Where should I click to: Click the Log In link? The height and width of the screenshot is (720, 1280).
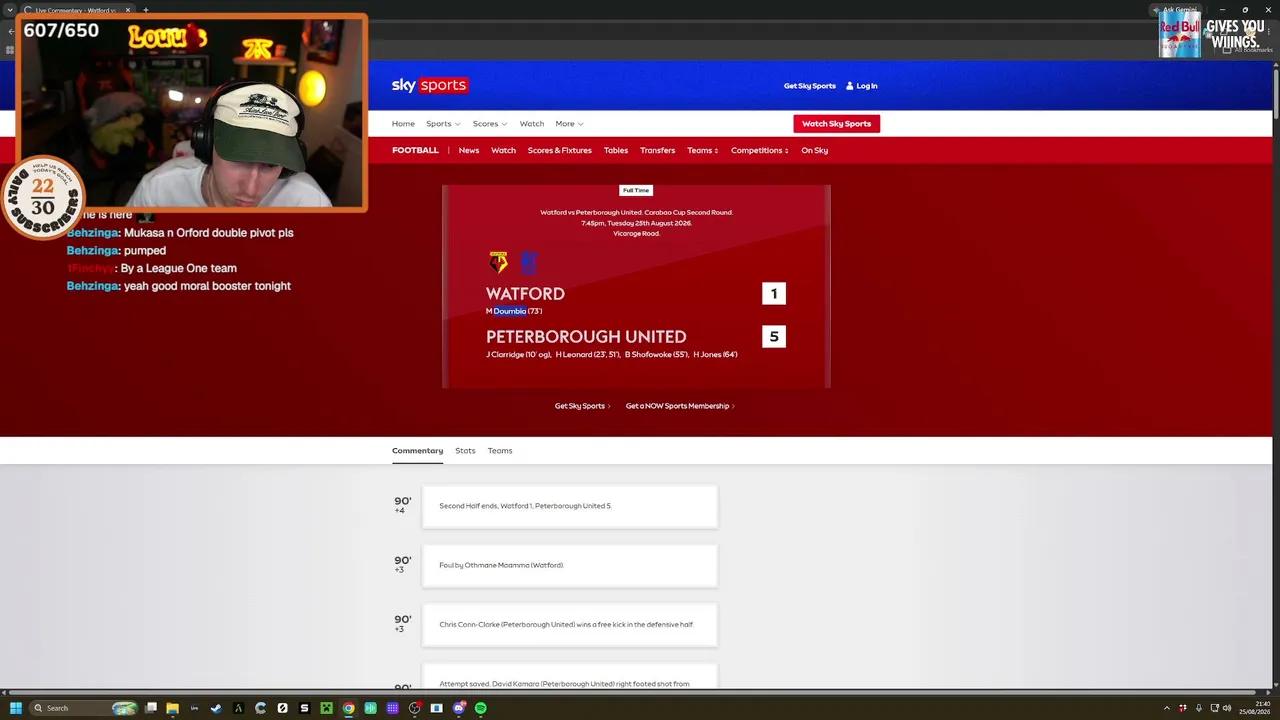[x=867, y=86]
